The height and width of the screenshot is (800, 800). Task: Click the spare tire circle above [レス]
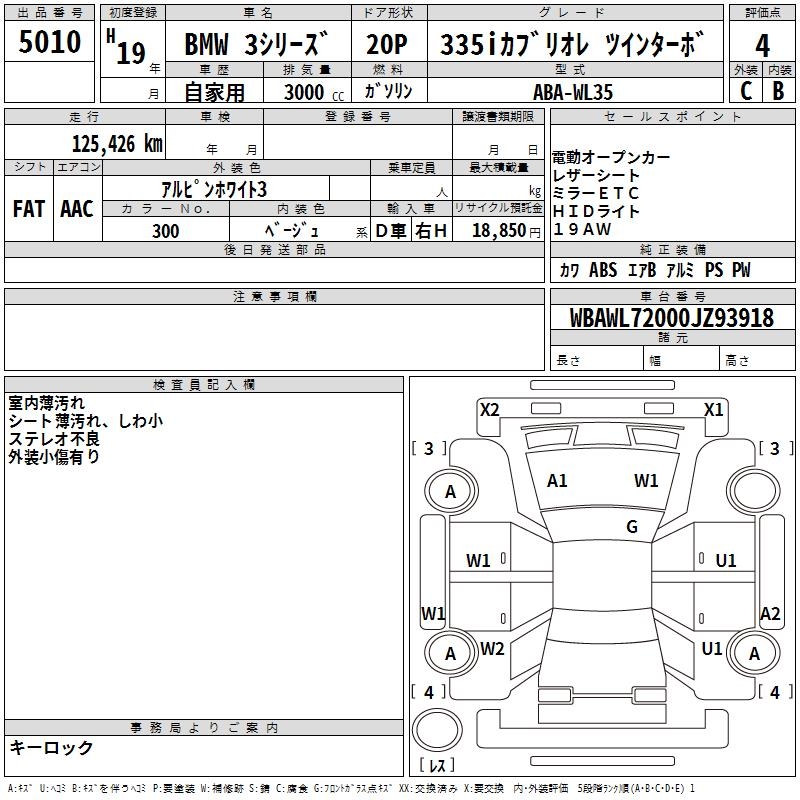point(437,729)
